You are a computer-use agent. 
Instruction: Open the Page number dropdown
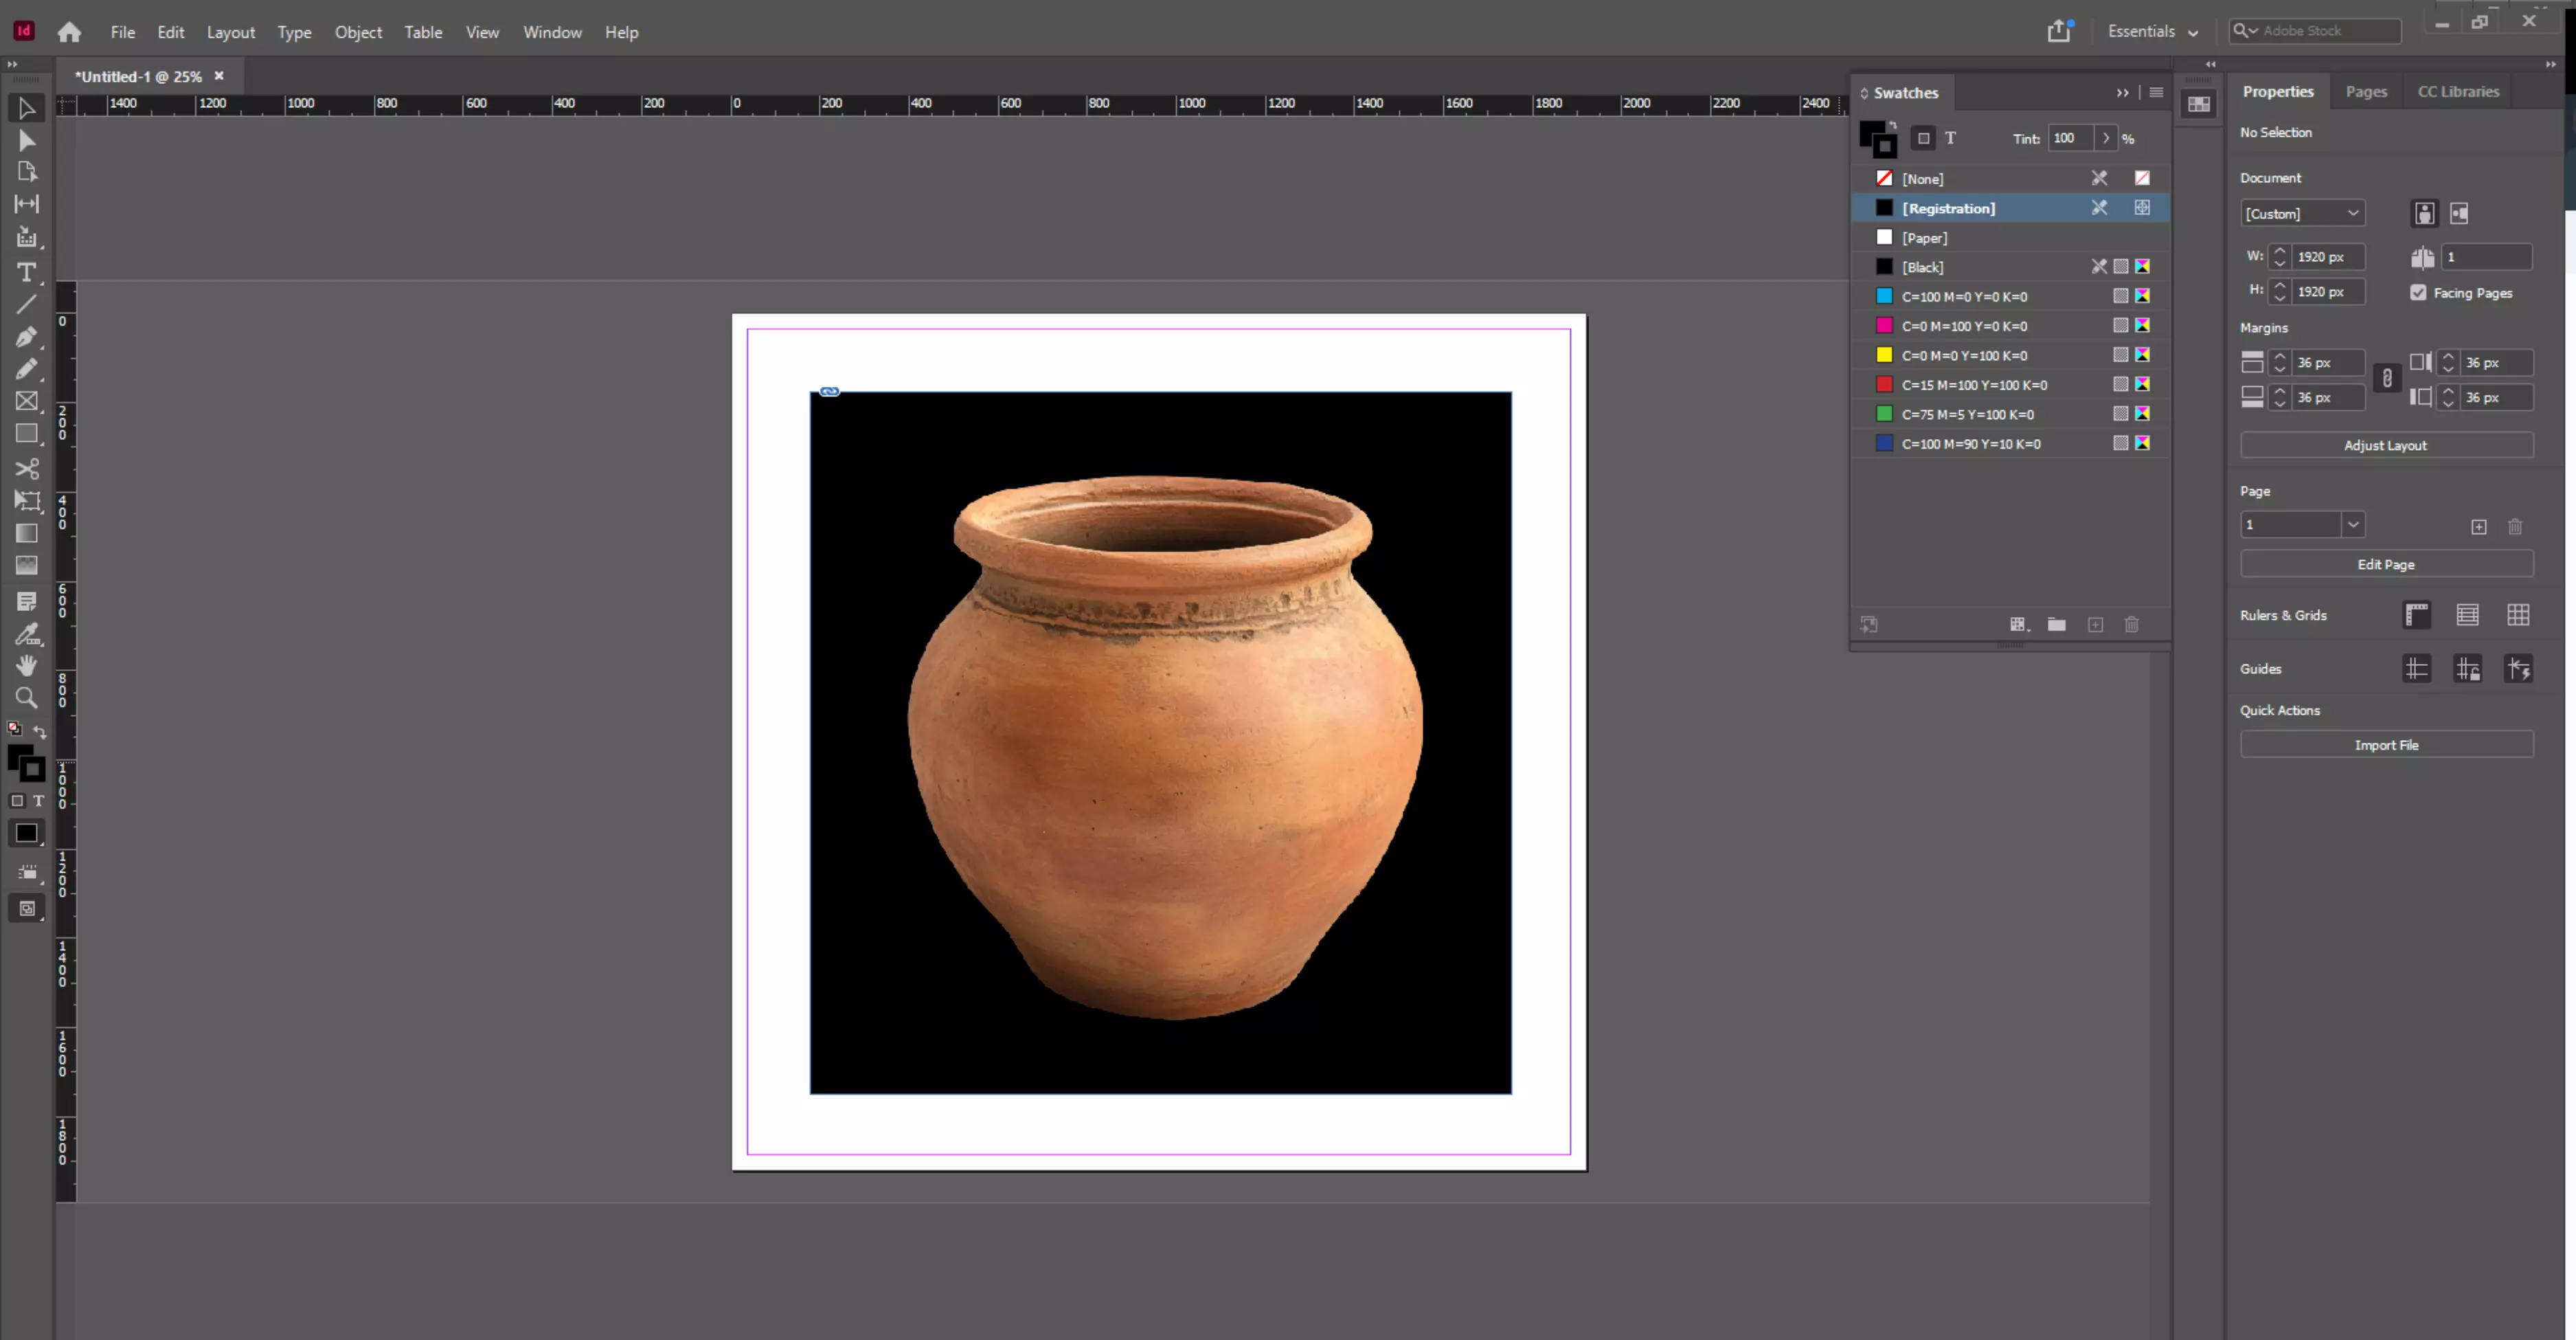click(2353, 525)
